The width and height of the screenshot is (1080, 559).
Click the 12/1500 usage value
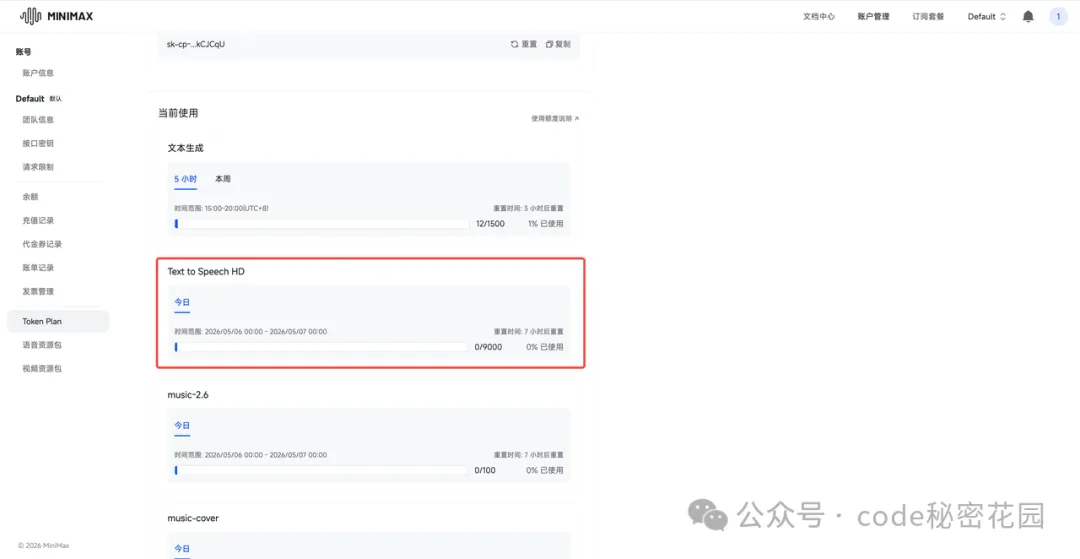click(x=490, y=224)
